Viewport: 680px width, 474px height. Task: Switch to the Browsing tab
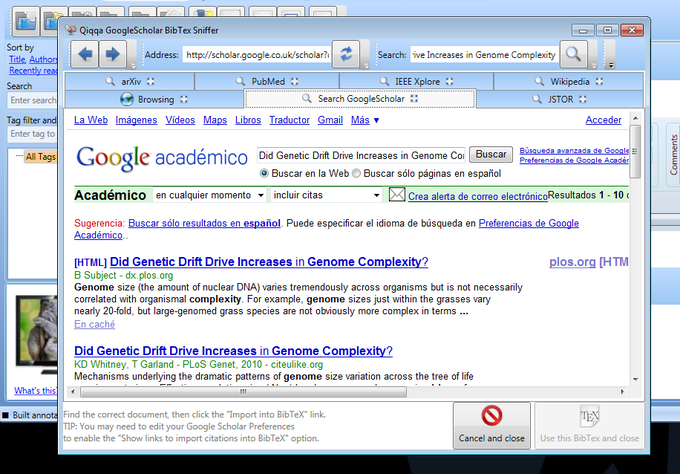[154, 99]
